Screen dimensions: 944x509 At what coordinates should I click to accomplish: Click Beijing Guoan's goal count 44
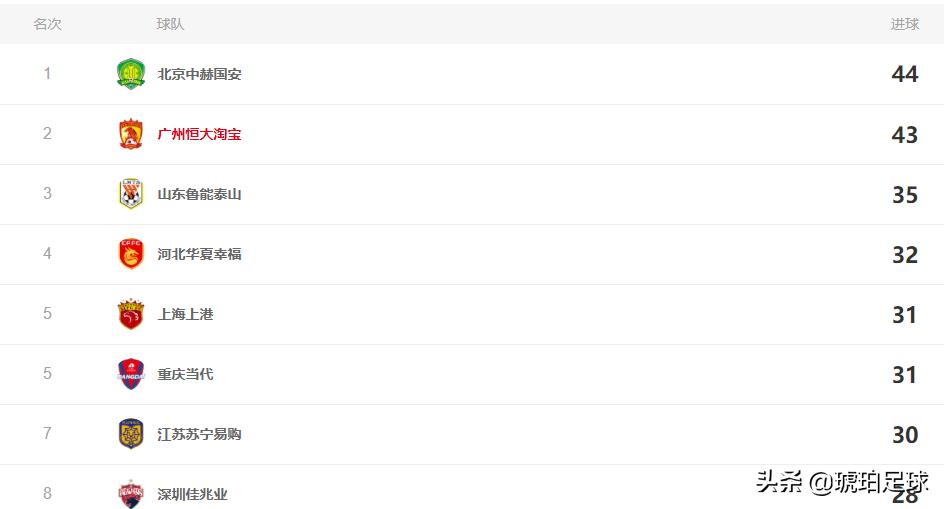[x=904, y=74]
